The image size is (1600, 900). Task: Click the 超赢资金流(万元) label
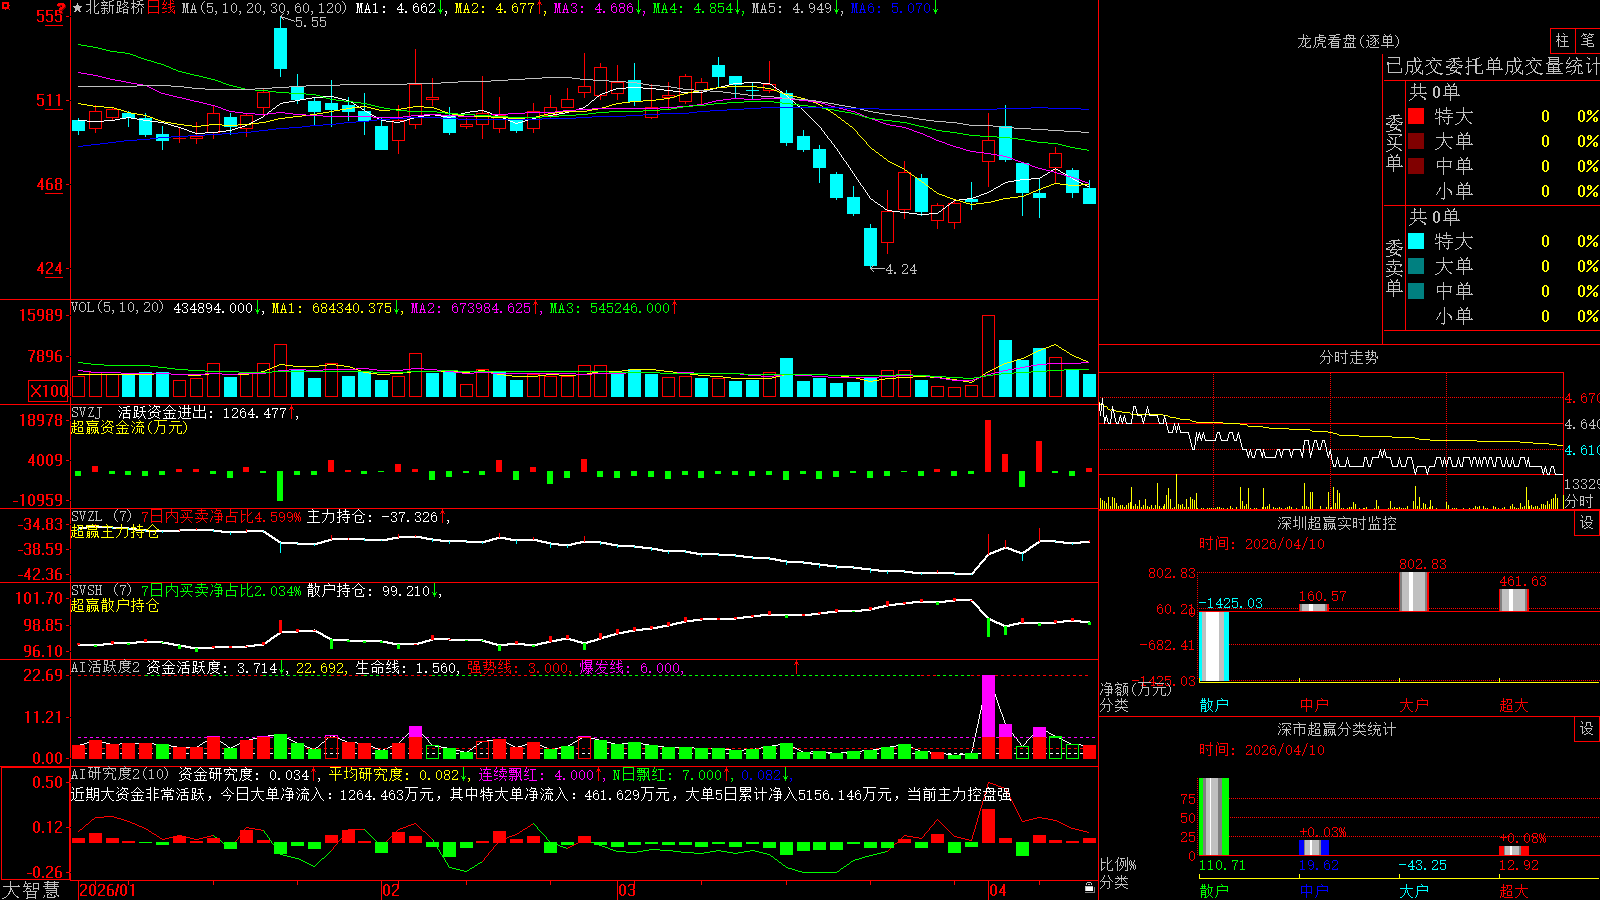click(x=129, y=427)
